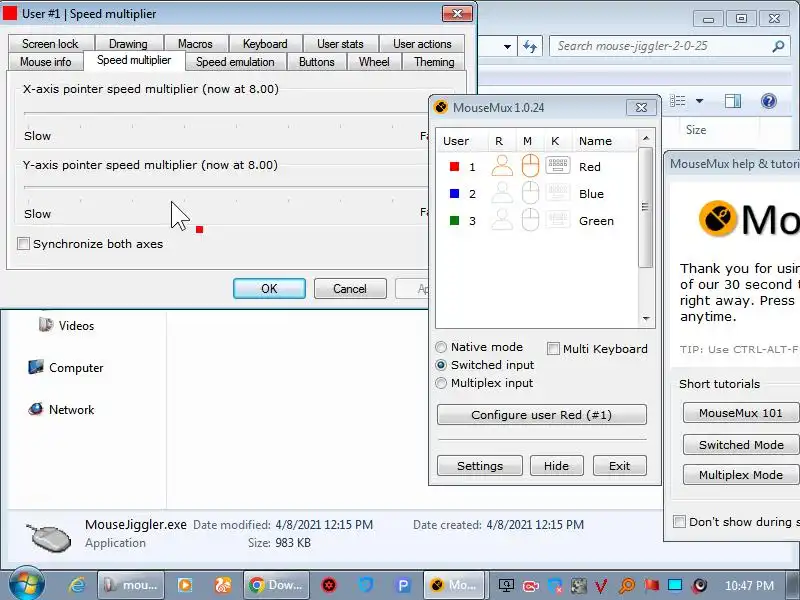
Task: Click the Explorer refresh arrows icon
Action: [530, 47]
